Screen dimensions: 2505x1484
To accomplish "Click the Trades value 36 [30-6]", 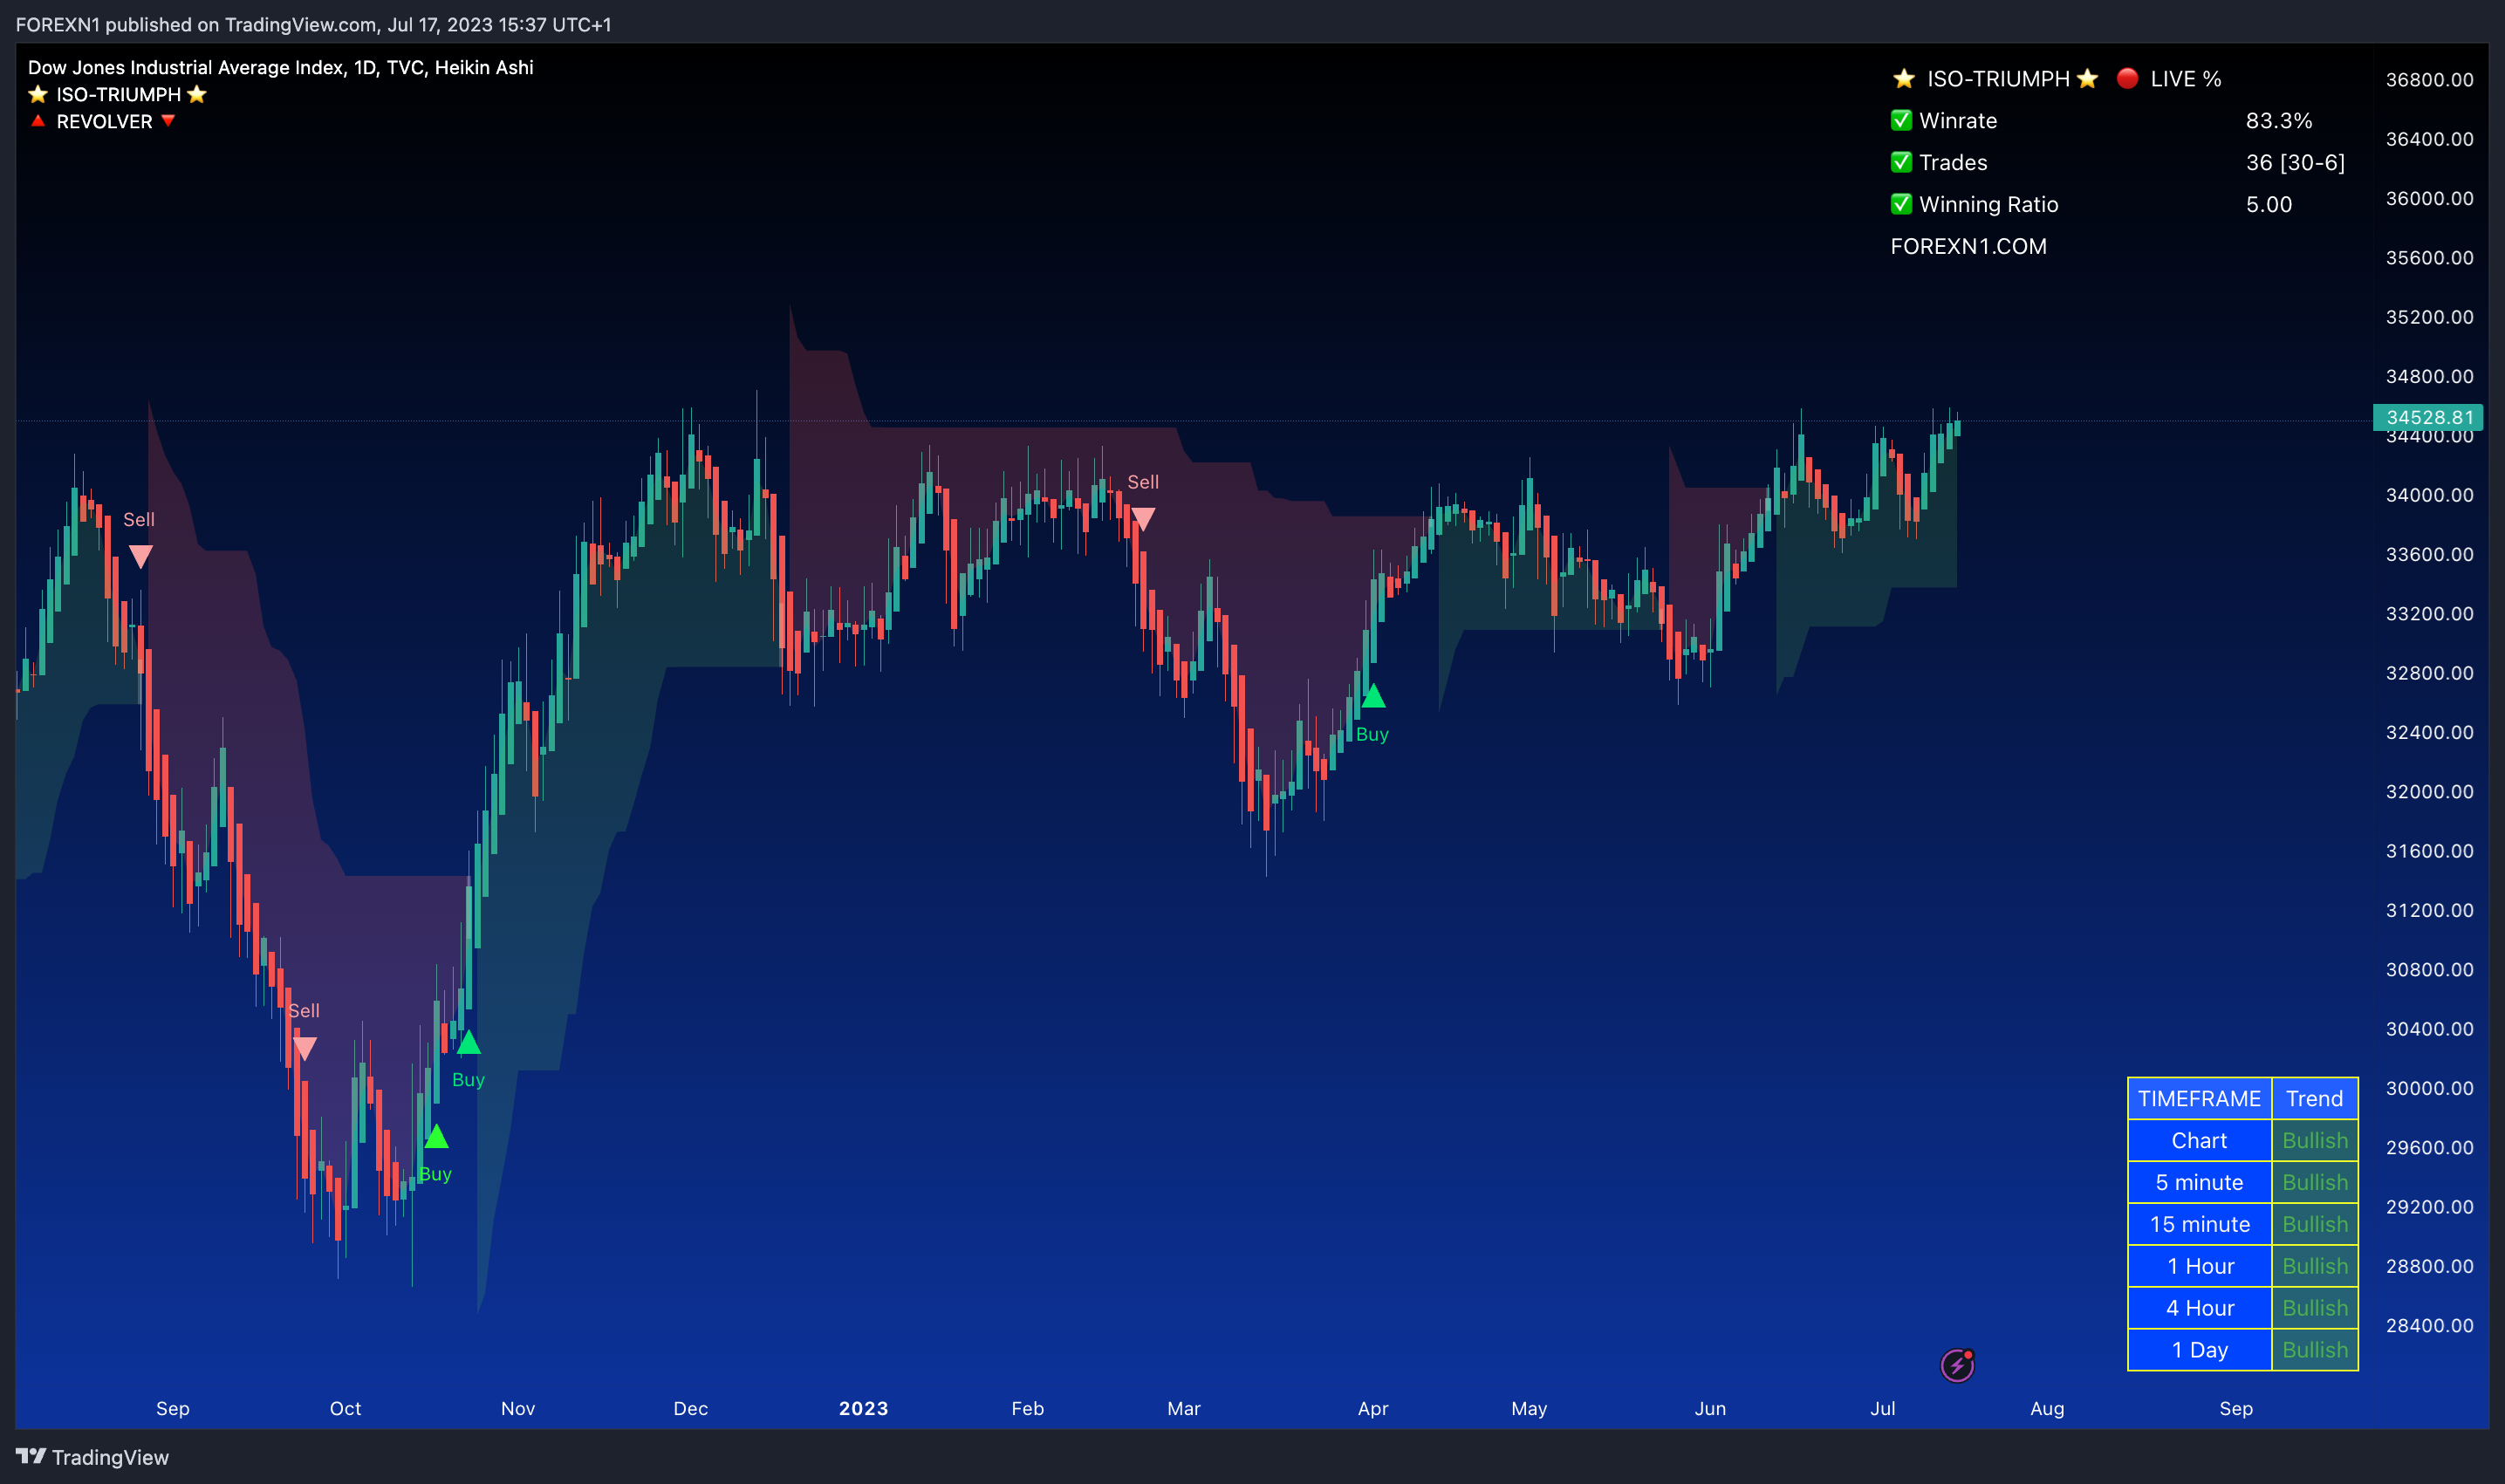I will (x=2295, y=162).
